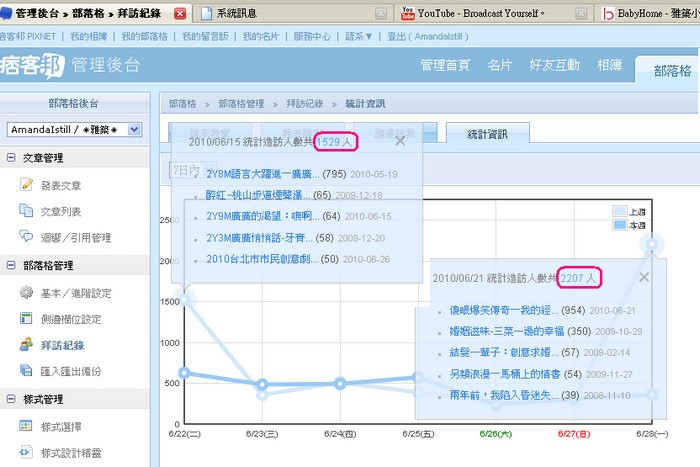700x467 pixels.
Task: Click the 系統訊息 tab page icon
Action: coord(206,13)
